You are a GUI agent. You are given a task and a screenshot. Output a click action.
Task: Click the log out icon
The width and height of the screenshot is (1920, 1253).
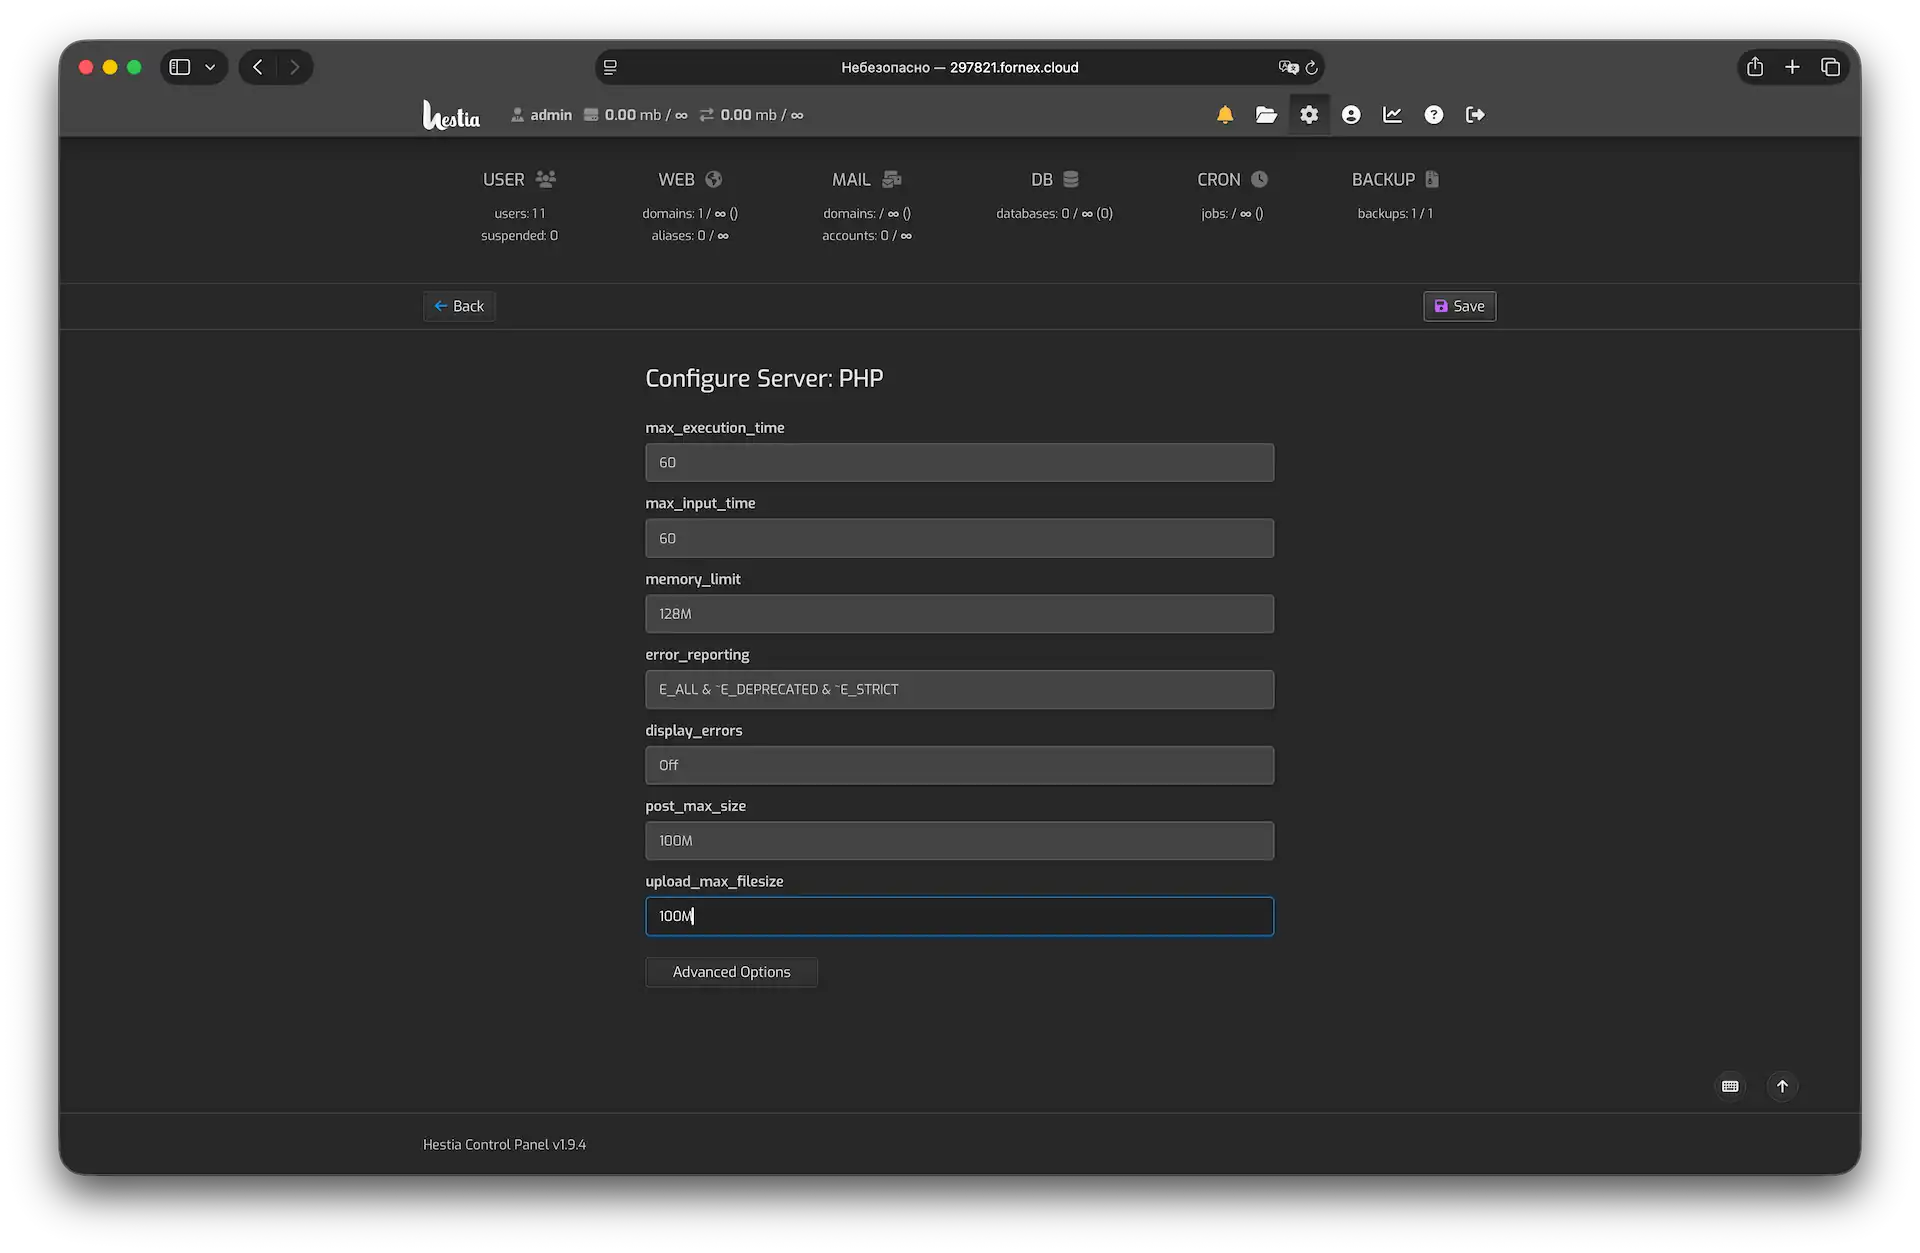click(x=1475, y=115)
